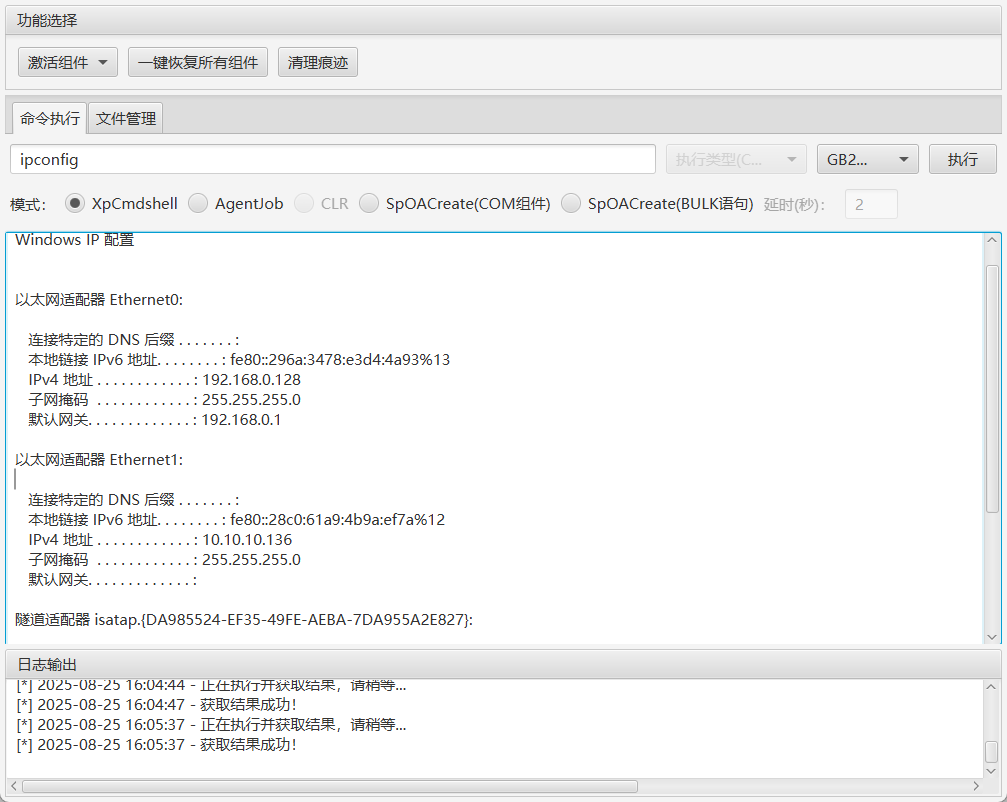Expand the GB2... encoding dropdown
Image resolution: width=1007 pixels, height=802 pixels.
pos(867,159)
